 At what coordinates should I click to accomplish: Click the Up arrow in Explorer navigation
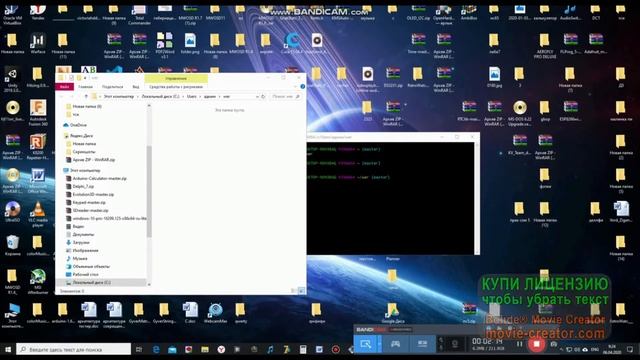86,96
